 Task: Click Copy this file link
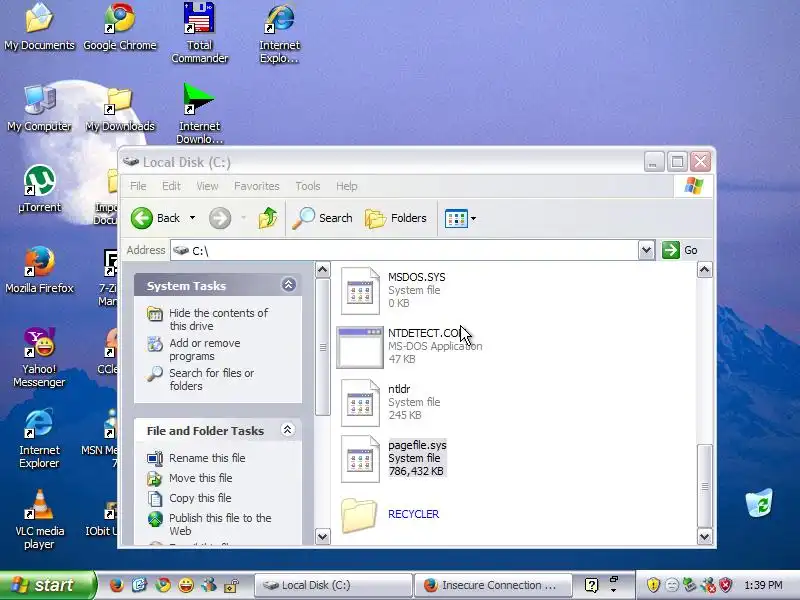point(200,498)
